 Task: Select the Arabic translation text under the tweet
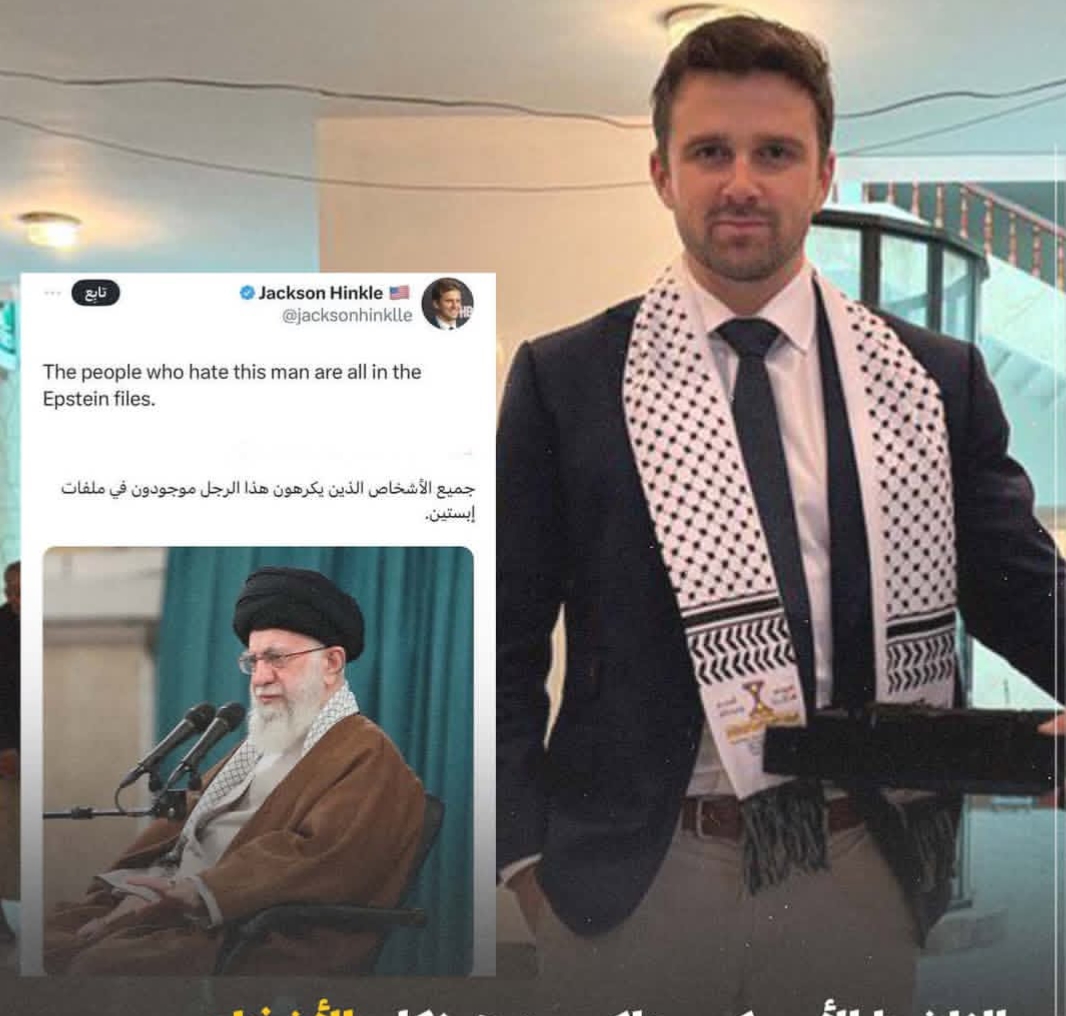click(x=268, y=501)
